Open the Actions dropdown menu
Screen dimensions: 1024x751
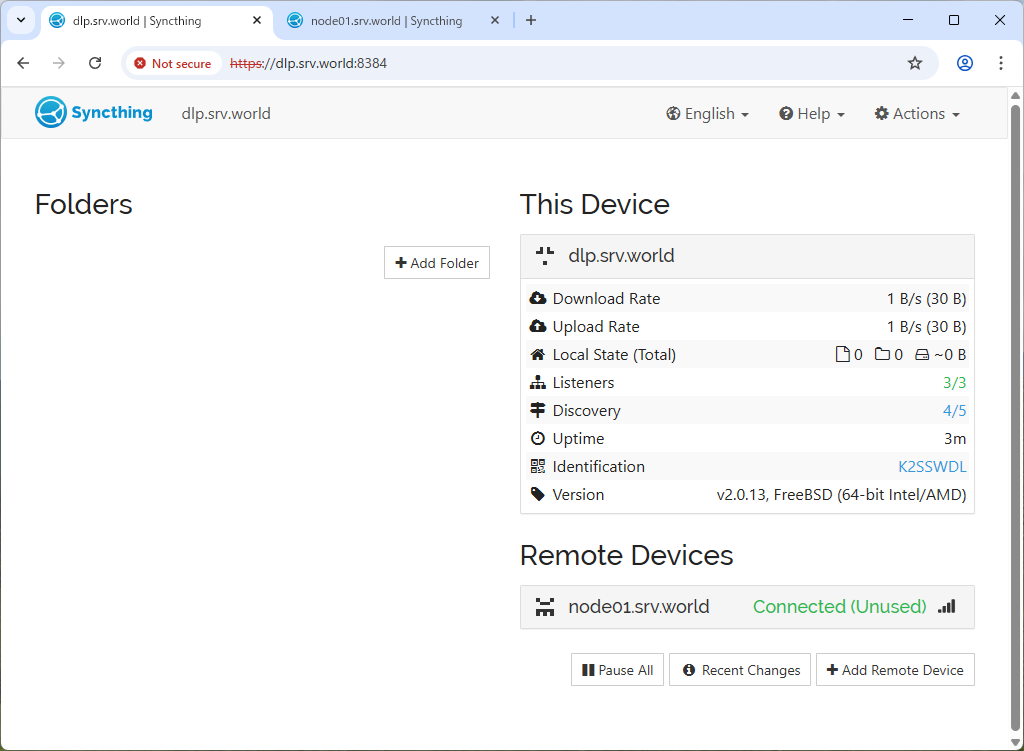click(x=916, y=114)
